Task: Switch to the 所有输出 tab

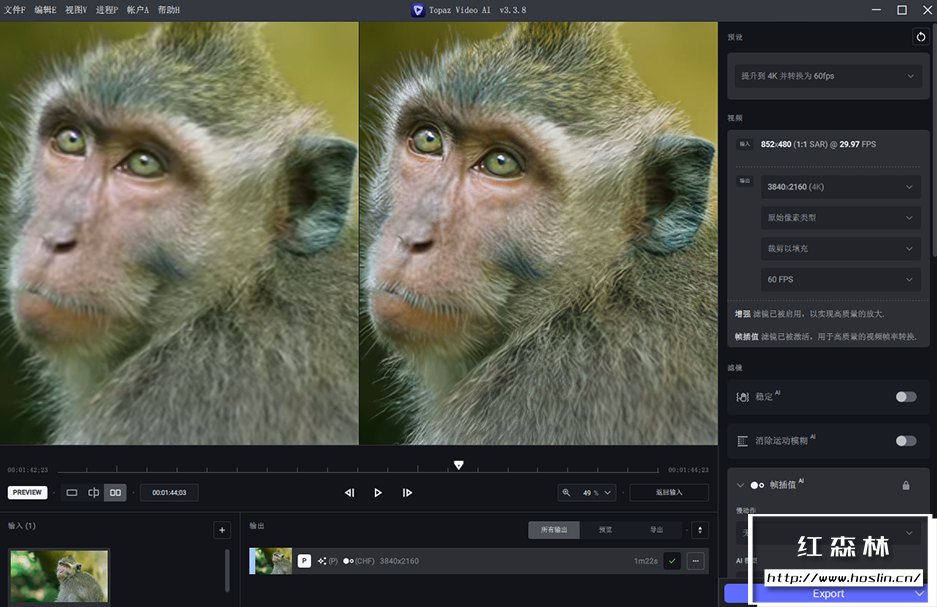Action: point(554,530)
